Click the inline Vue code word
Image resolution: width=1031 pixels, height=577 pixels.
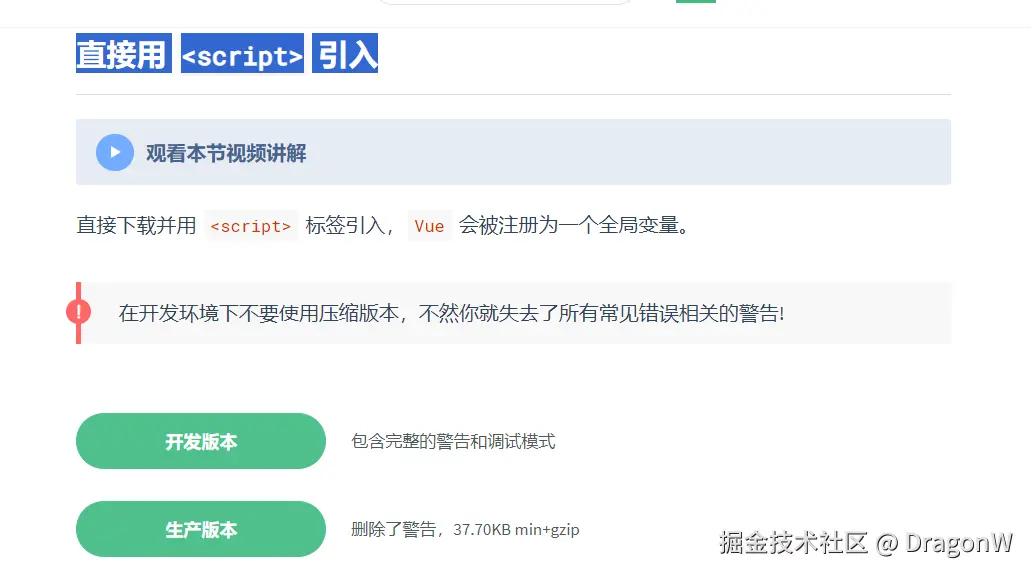[429, 226]
